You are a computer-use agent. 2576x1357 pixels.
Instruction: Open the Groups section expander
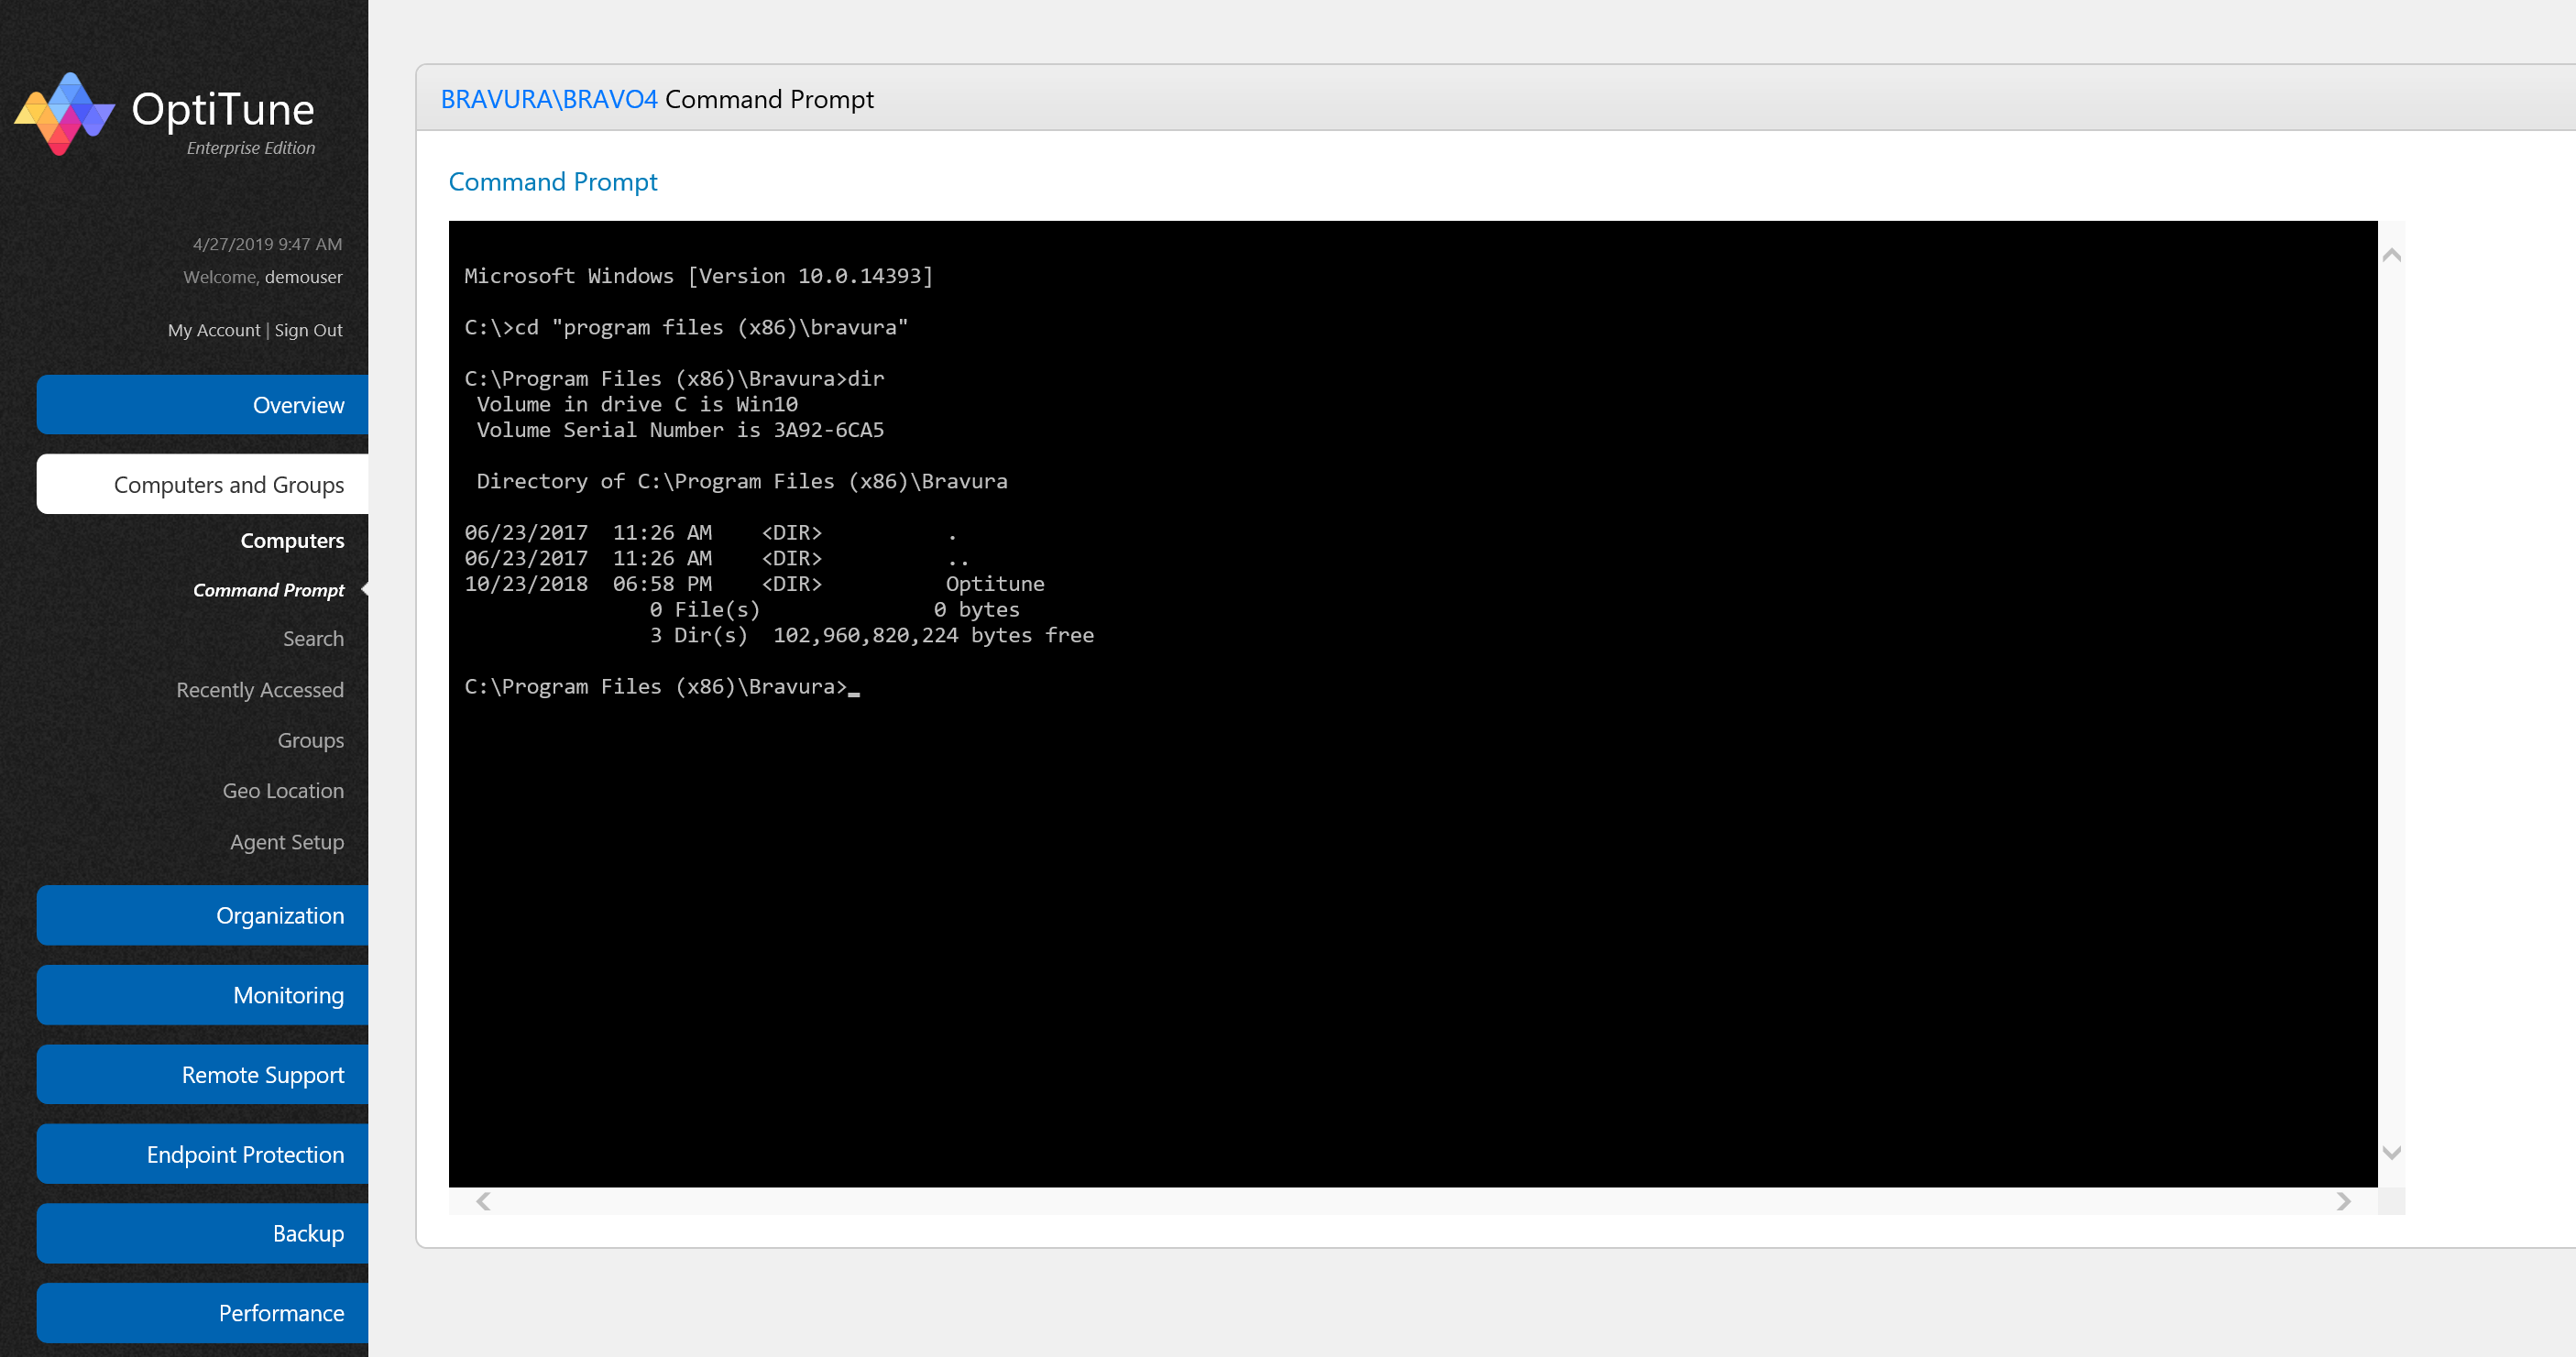click(312, 739)
